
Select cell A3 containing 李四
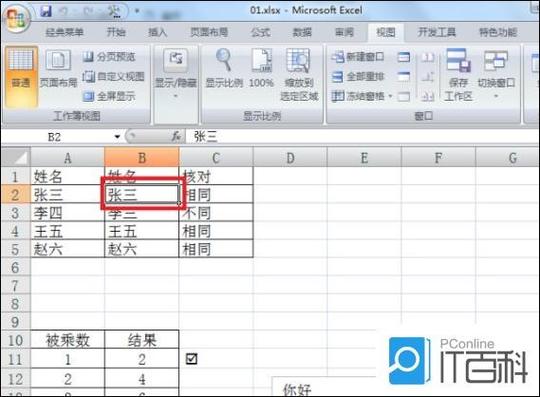tap(68, 213)
